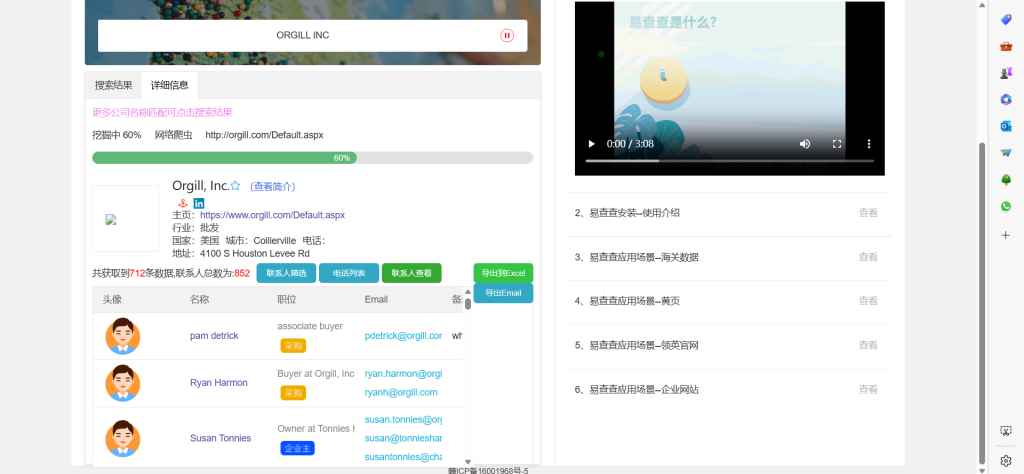Screen dimensions: 1024x474
Task: Open the WhatsApp icon in browser sidebar
Action: click(1006, 206)
